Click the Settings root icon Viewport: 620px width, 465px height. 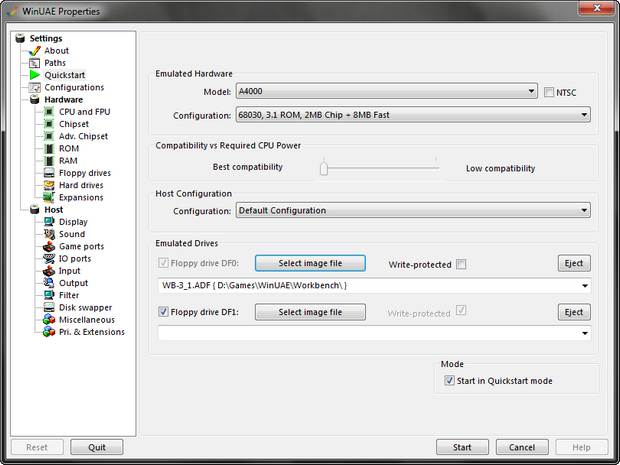20,38
